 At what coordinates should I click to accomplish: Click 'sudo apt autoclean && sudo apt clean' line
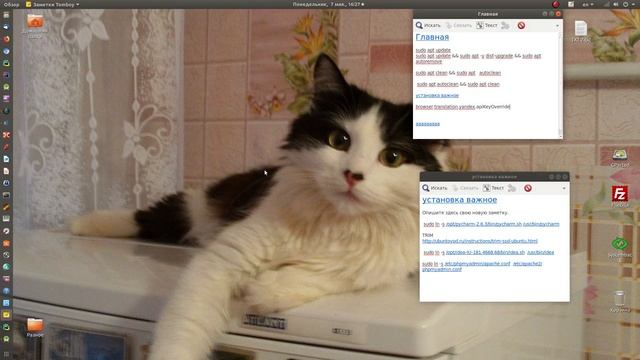pyautogui.click(x=458, y=84)
